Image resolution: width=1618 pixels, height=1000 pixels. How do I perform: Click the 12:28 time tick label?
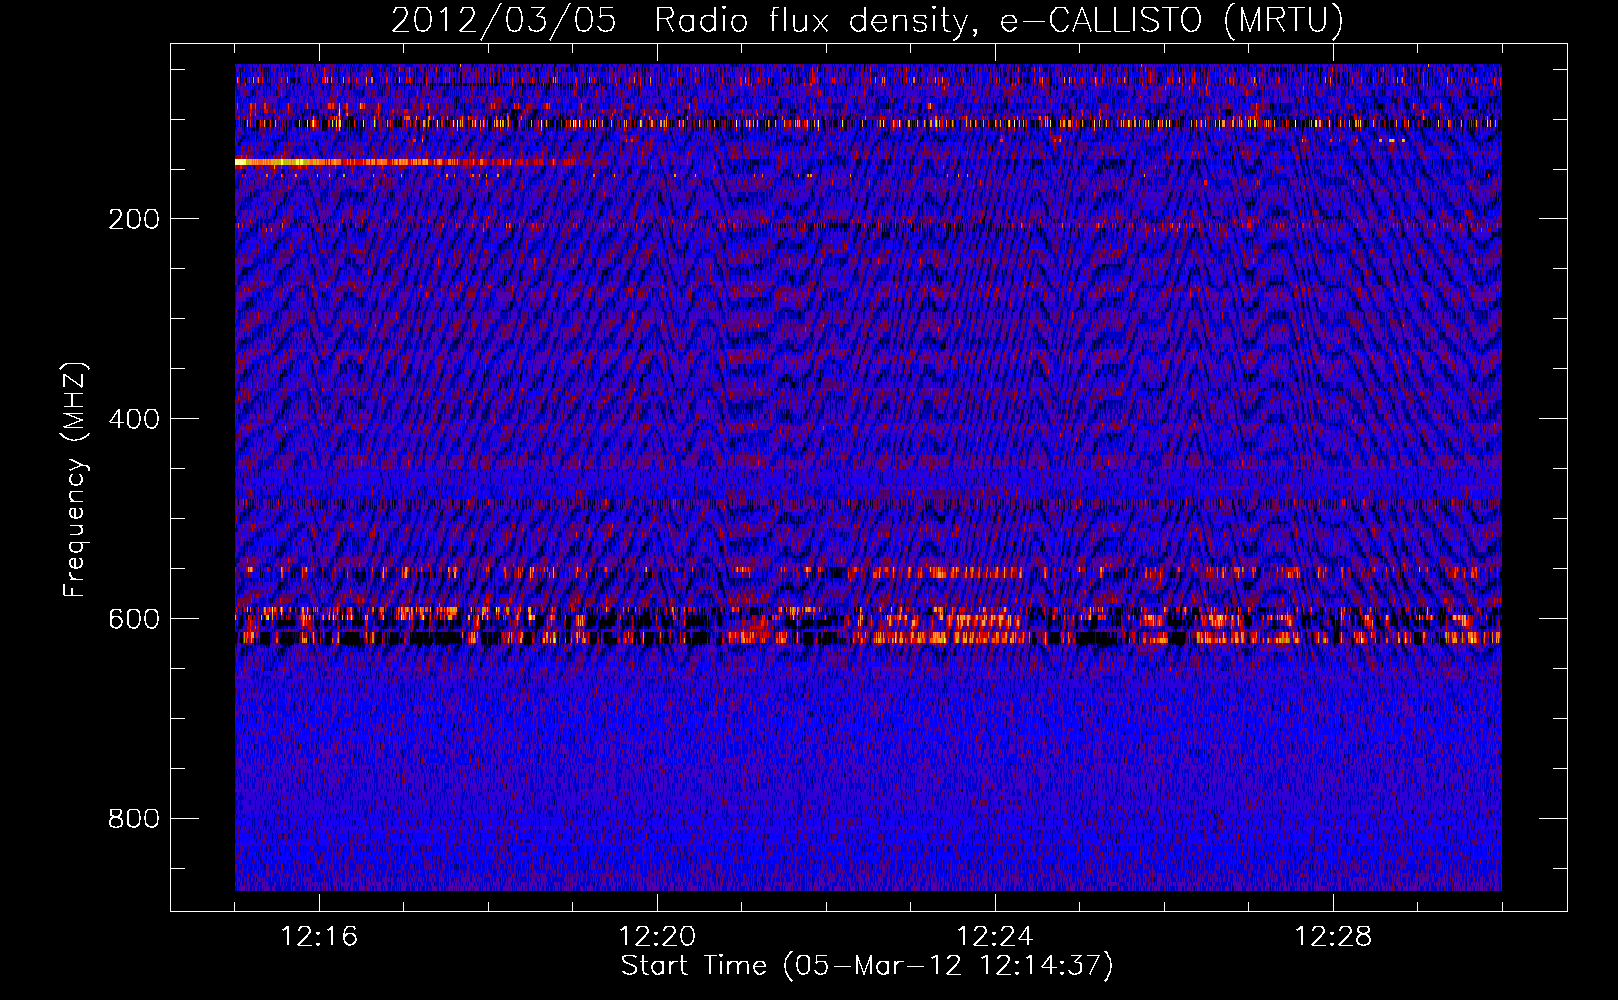[x=1333, y=937]
